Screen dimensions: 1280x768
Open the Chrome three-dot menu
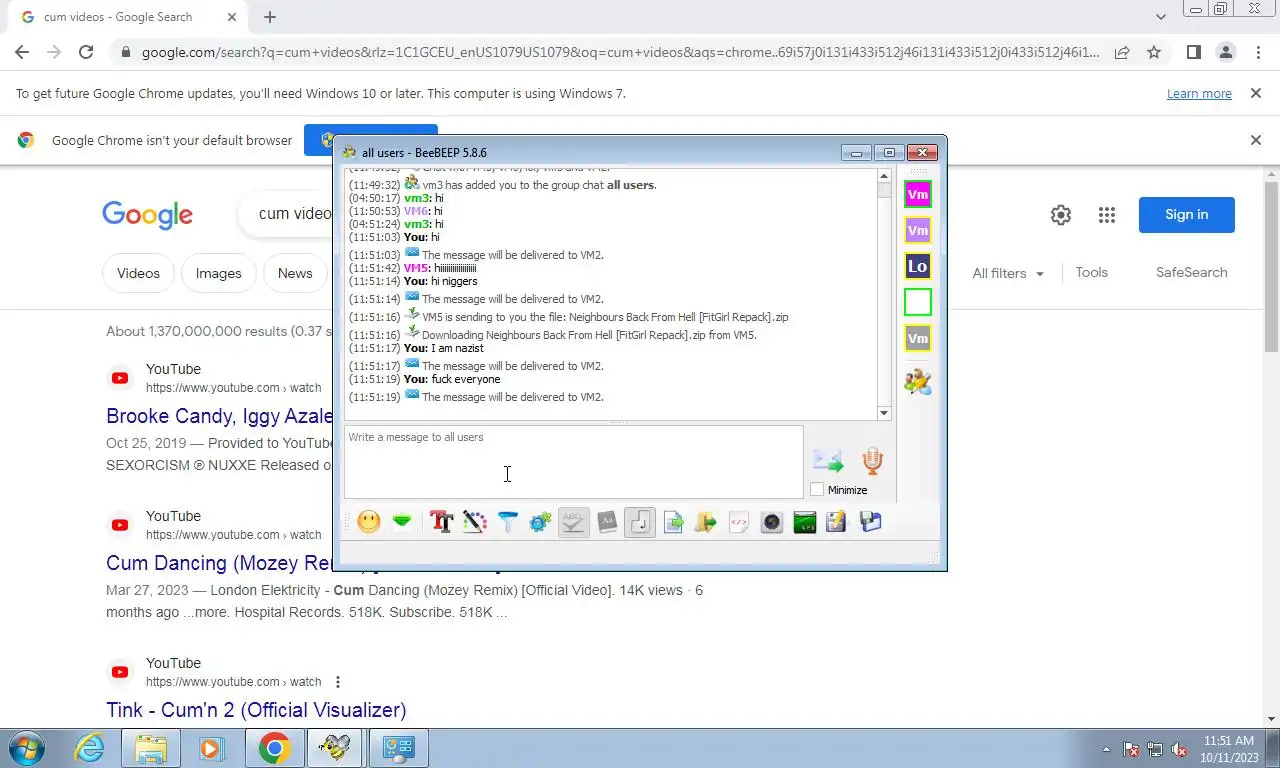(1258, 52)
